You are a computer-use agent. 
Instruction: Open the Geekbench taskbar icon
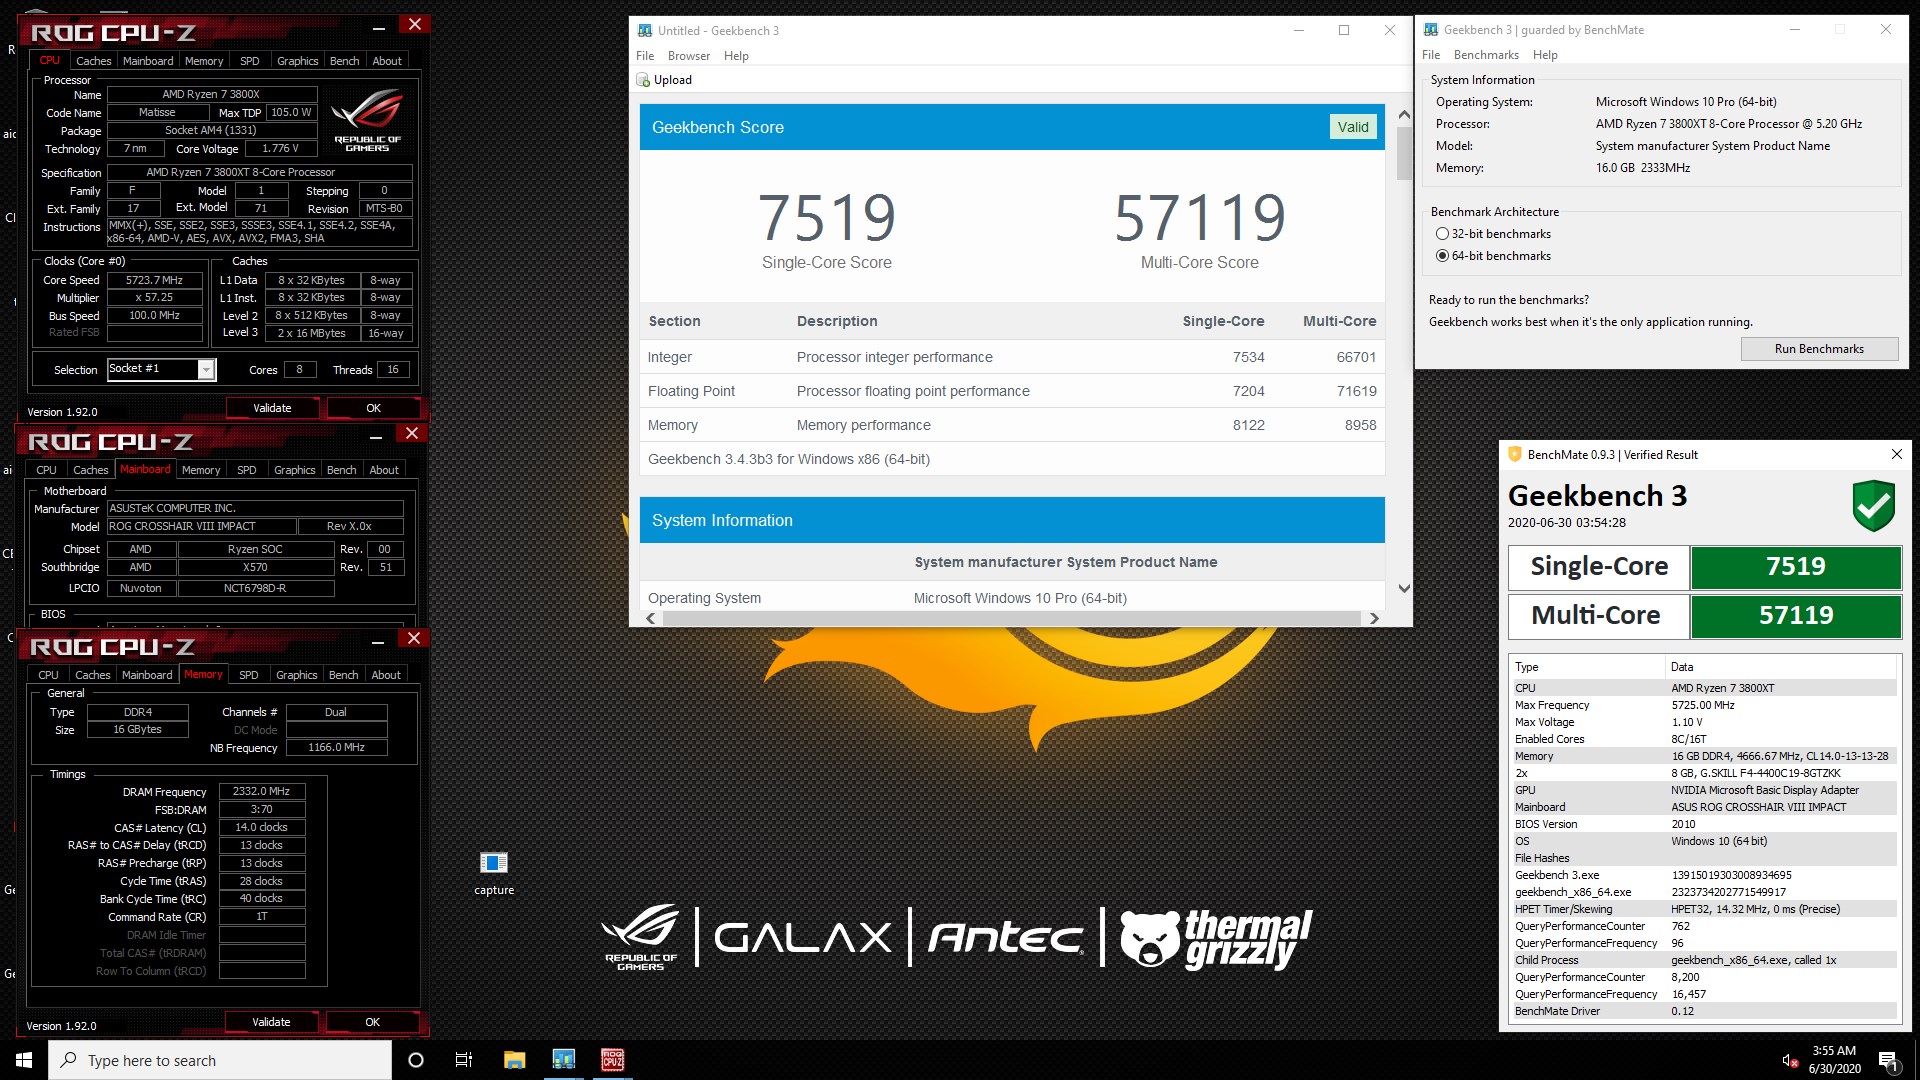pos(564,1060)
